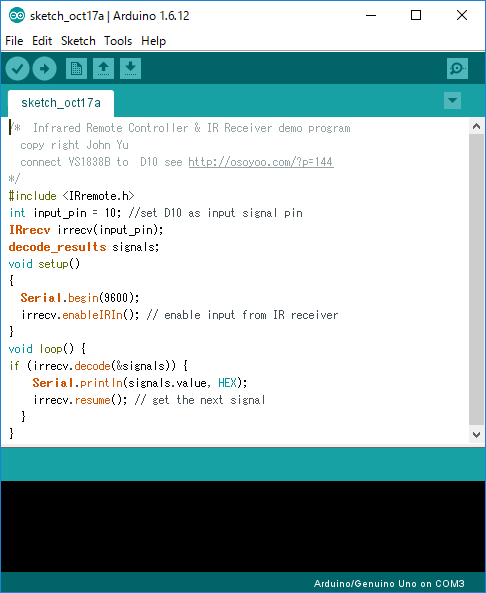Click the '#include <IRremote.h>' line

coord(71,196)
